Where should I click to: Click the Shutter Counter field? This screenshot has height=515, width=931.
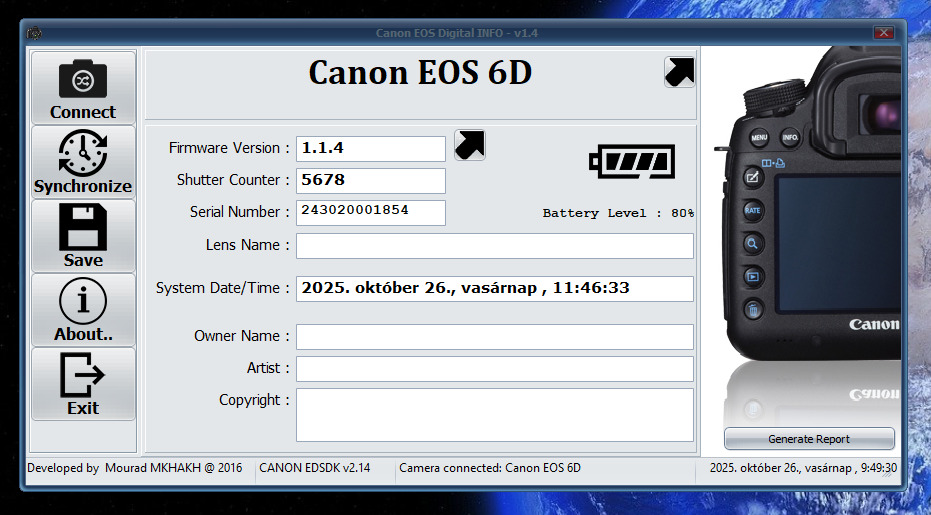coord(371,181)
